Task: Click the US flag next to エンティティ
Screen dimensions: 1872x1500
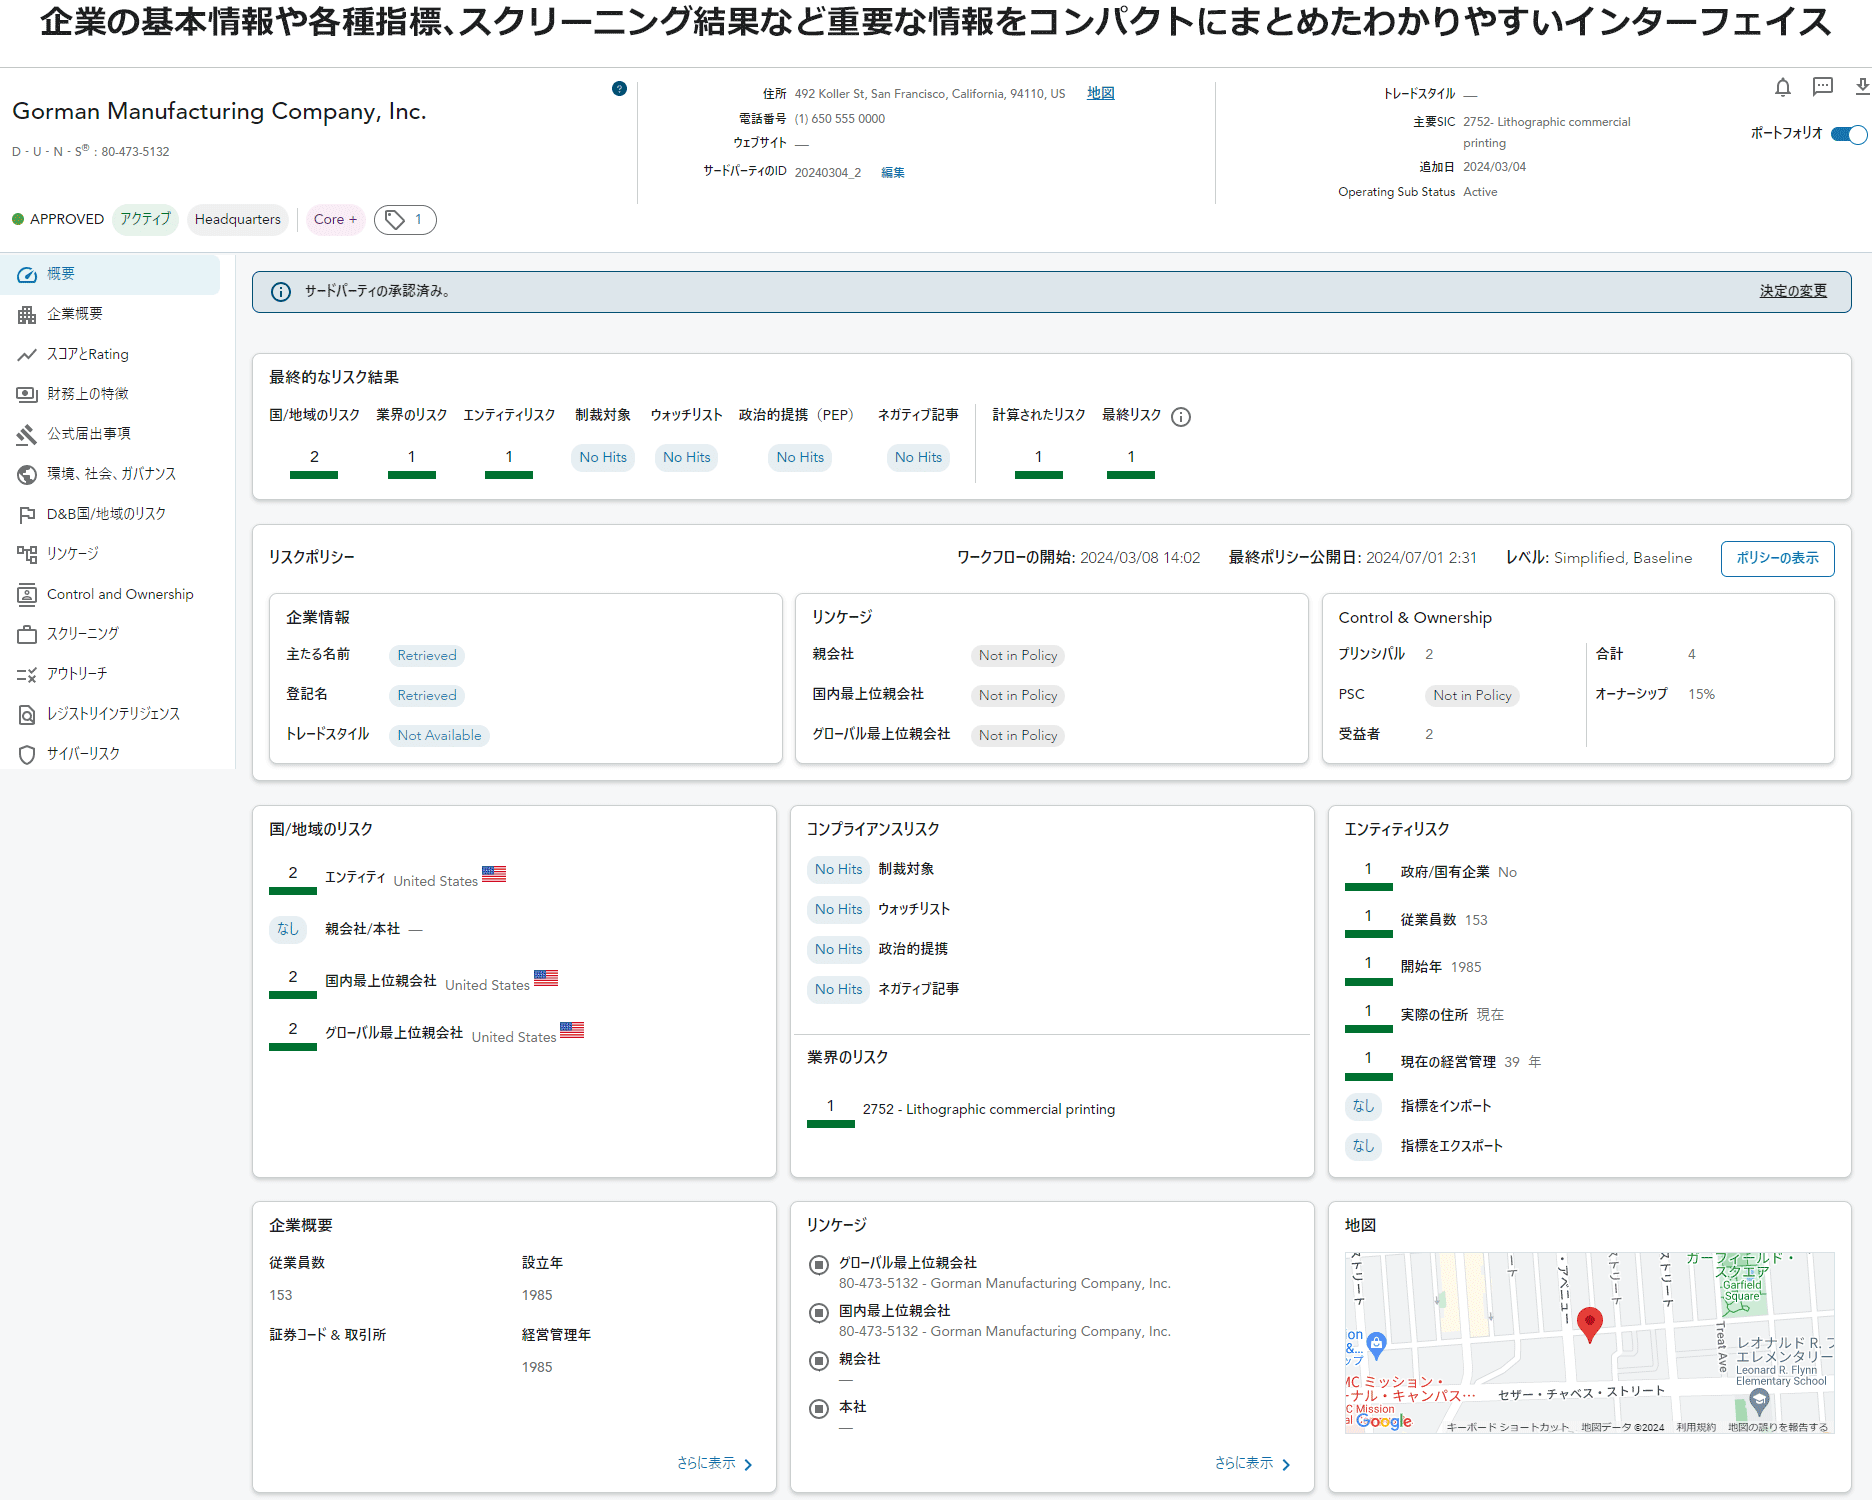Action: pos(494,874)
